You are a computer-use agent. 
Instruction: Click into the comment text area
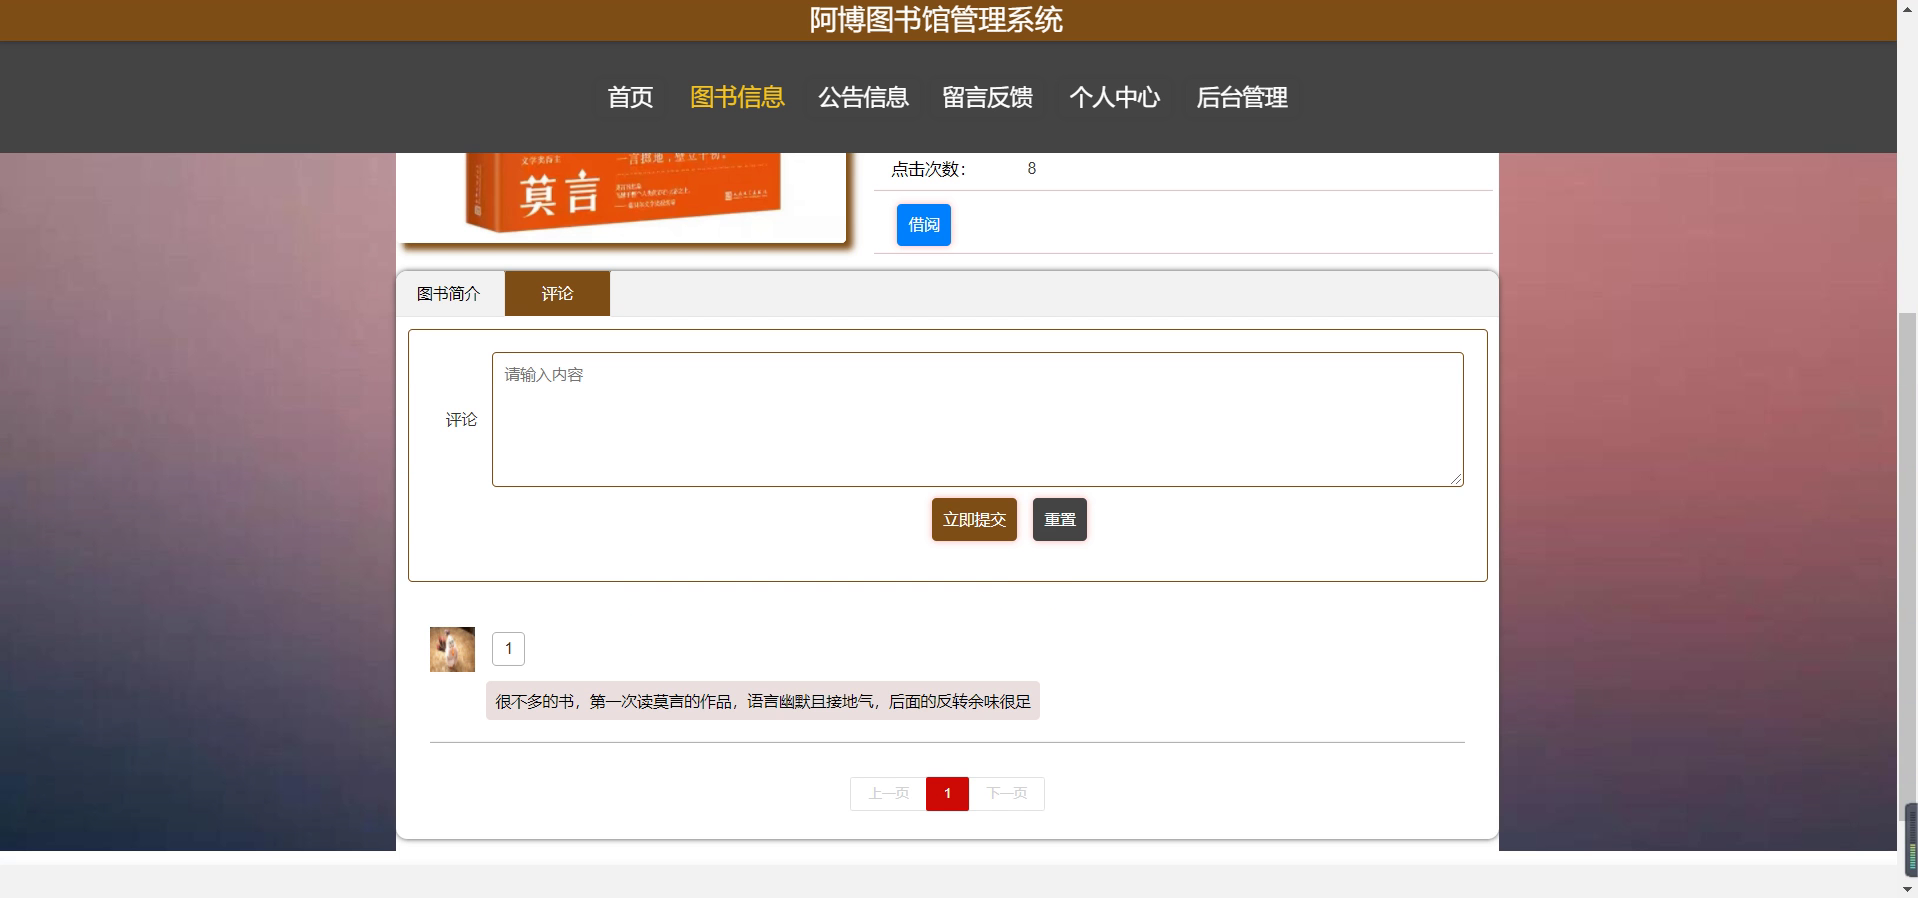pyautogui.click(x=977, y=419)
